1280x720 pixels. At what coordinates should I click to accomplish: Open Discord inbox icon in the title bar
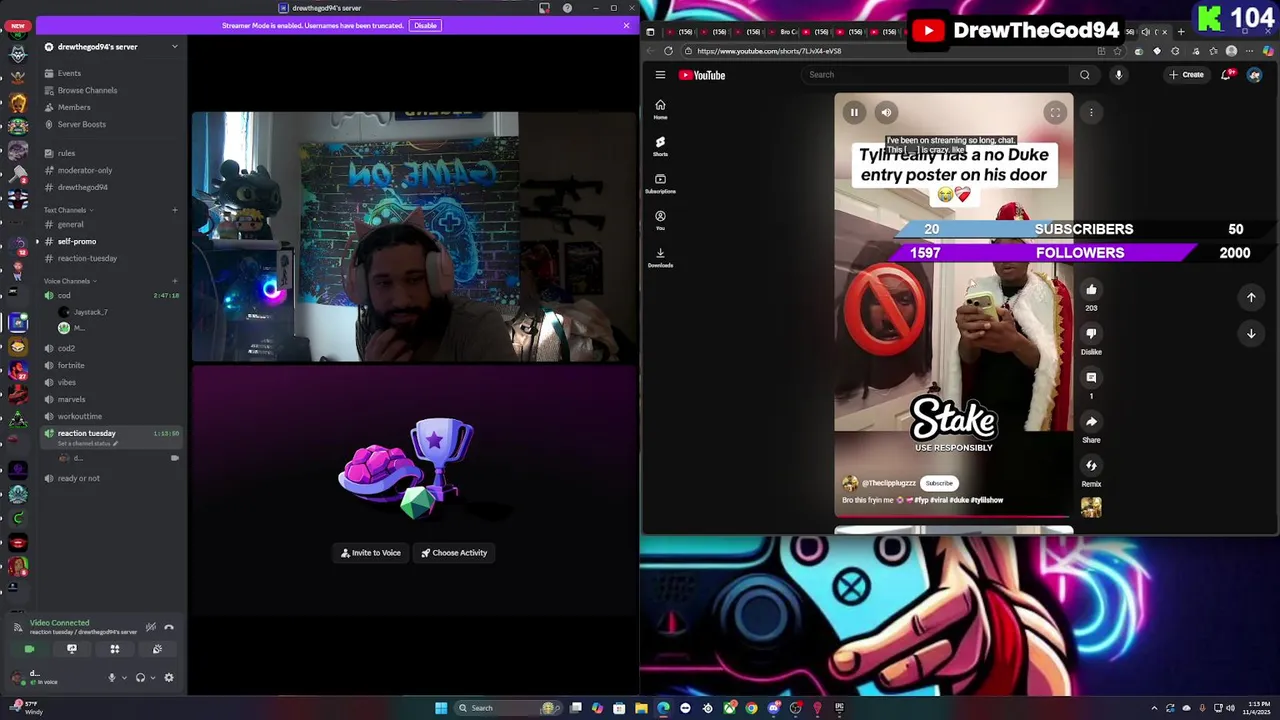(544, 8)
